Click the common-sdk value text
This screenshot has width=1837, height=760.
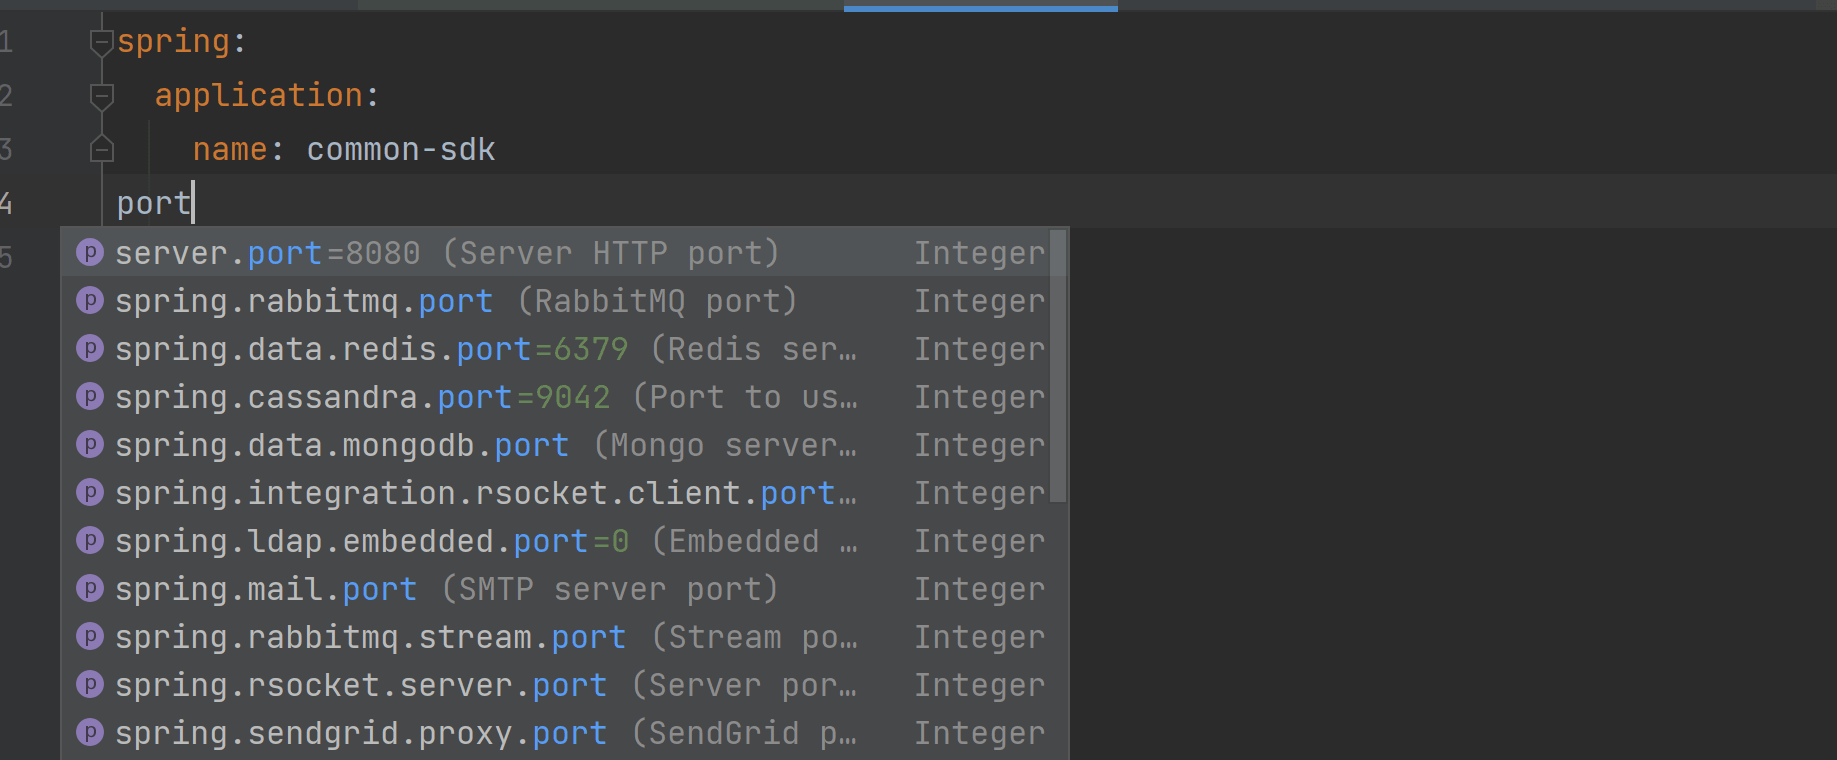pos(400,150)
